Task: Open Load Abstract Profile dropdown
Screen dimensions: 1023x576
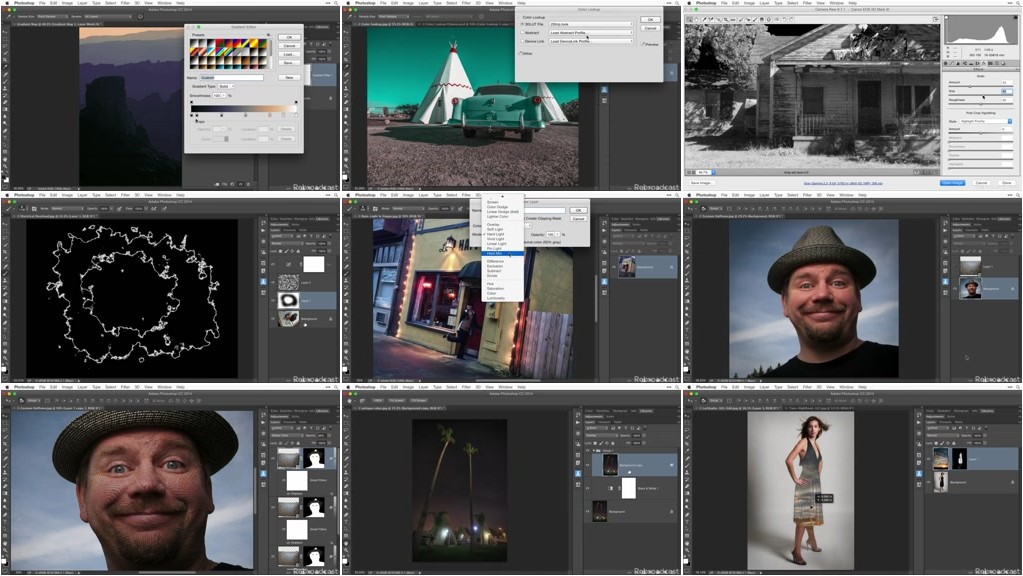Action: tap(591, 33)
